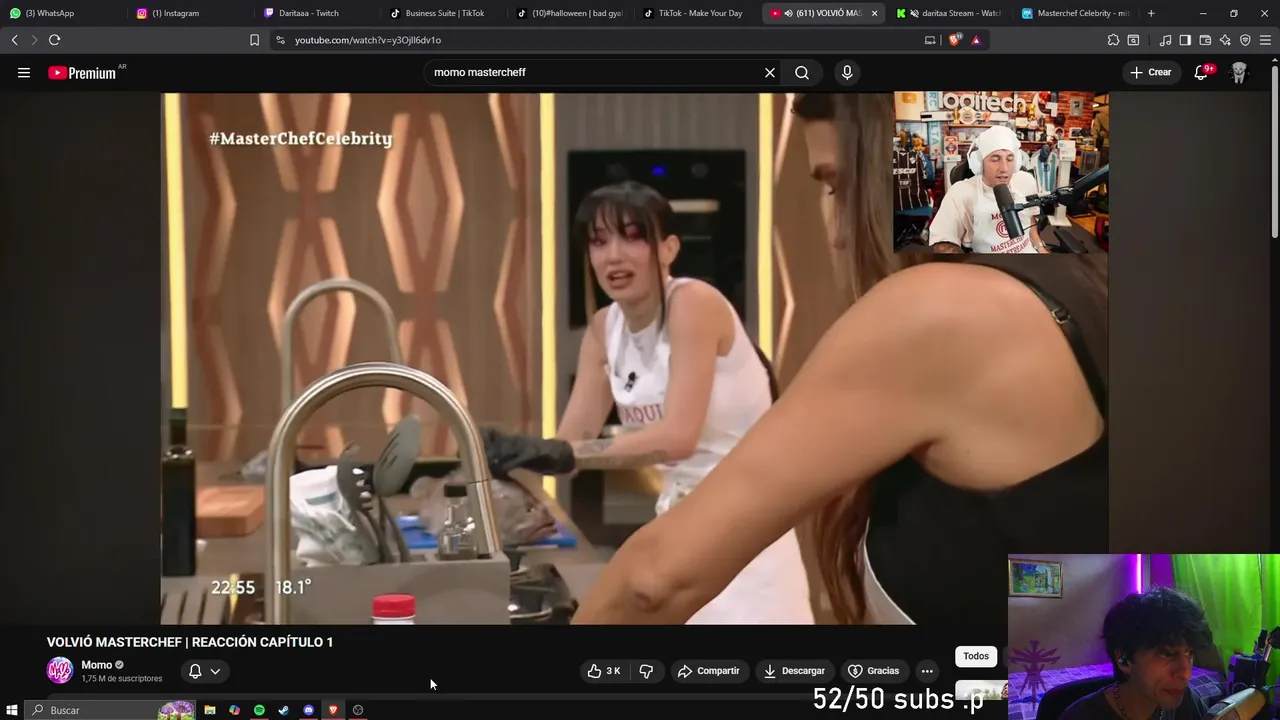Click the Crear create button
The height and width of the screenshot is (720, 1280).
[1151, 72]
